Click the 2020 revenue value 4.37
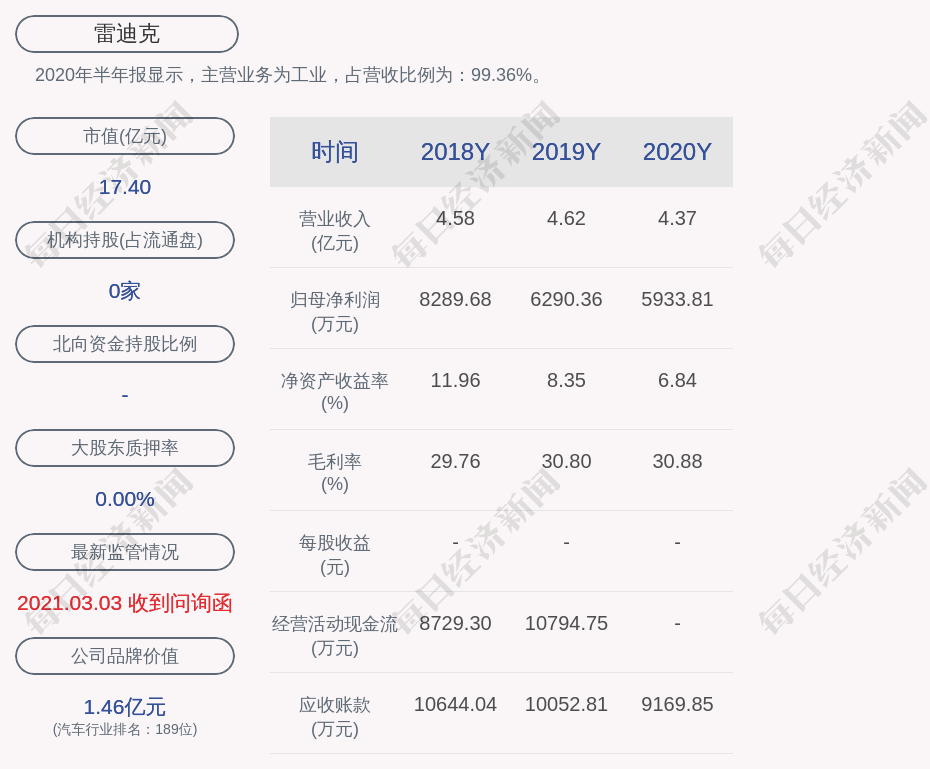The image size is (930, 769). [677, 218]
